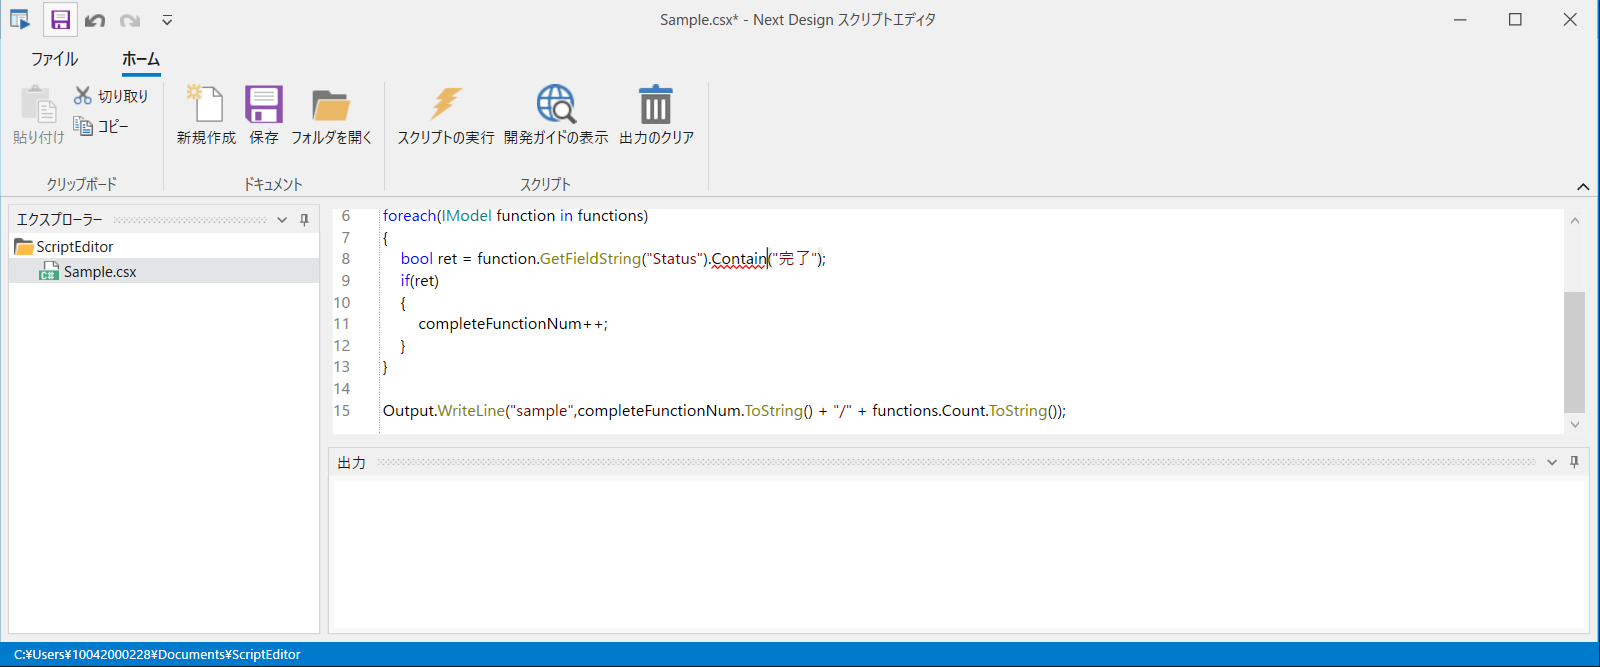Open the quick access toolbar customize dropdown

167,20
